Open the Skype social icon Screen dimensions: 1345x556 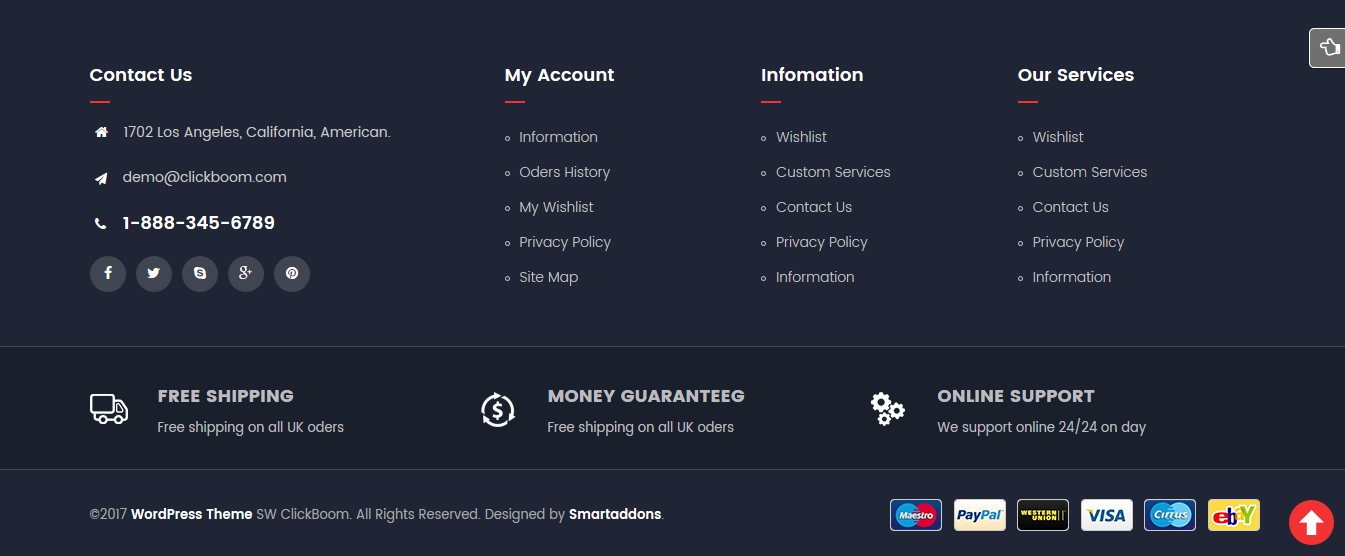click(x=200, y=274)
